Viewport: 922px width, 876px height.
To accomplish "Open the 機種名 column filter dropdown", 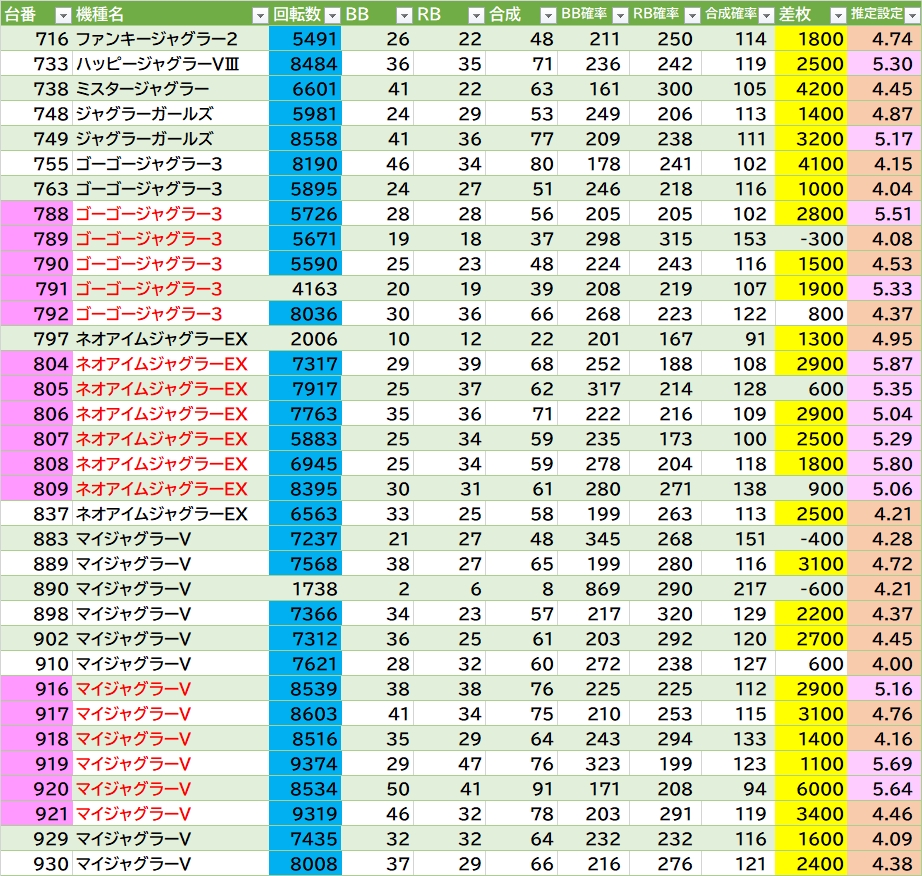I will (259, 15).
